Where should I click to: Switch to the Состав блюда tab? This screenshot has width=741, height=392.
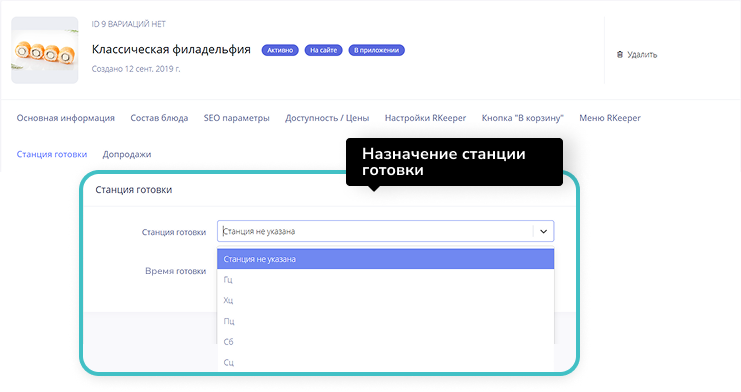point(159,118)
